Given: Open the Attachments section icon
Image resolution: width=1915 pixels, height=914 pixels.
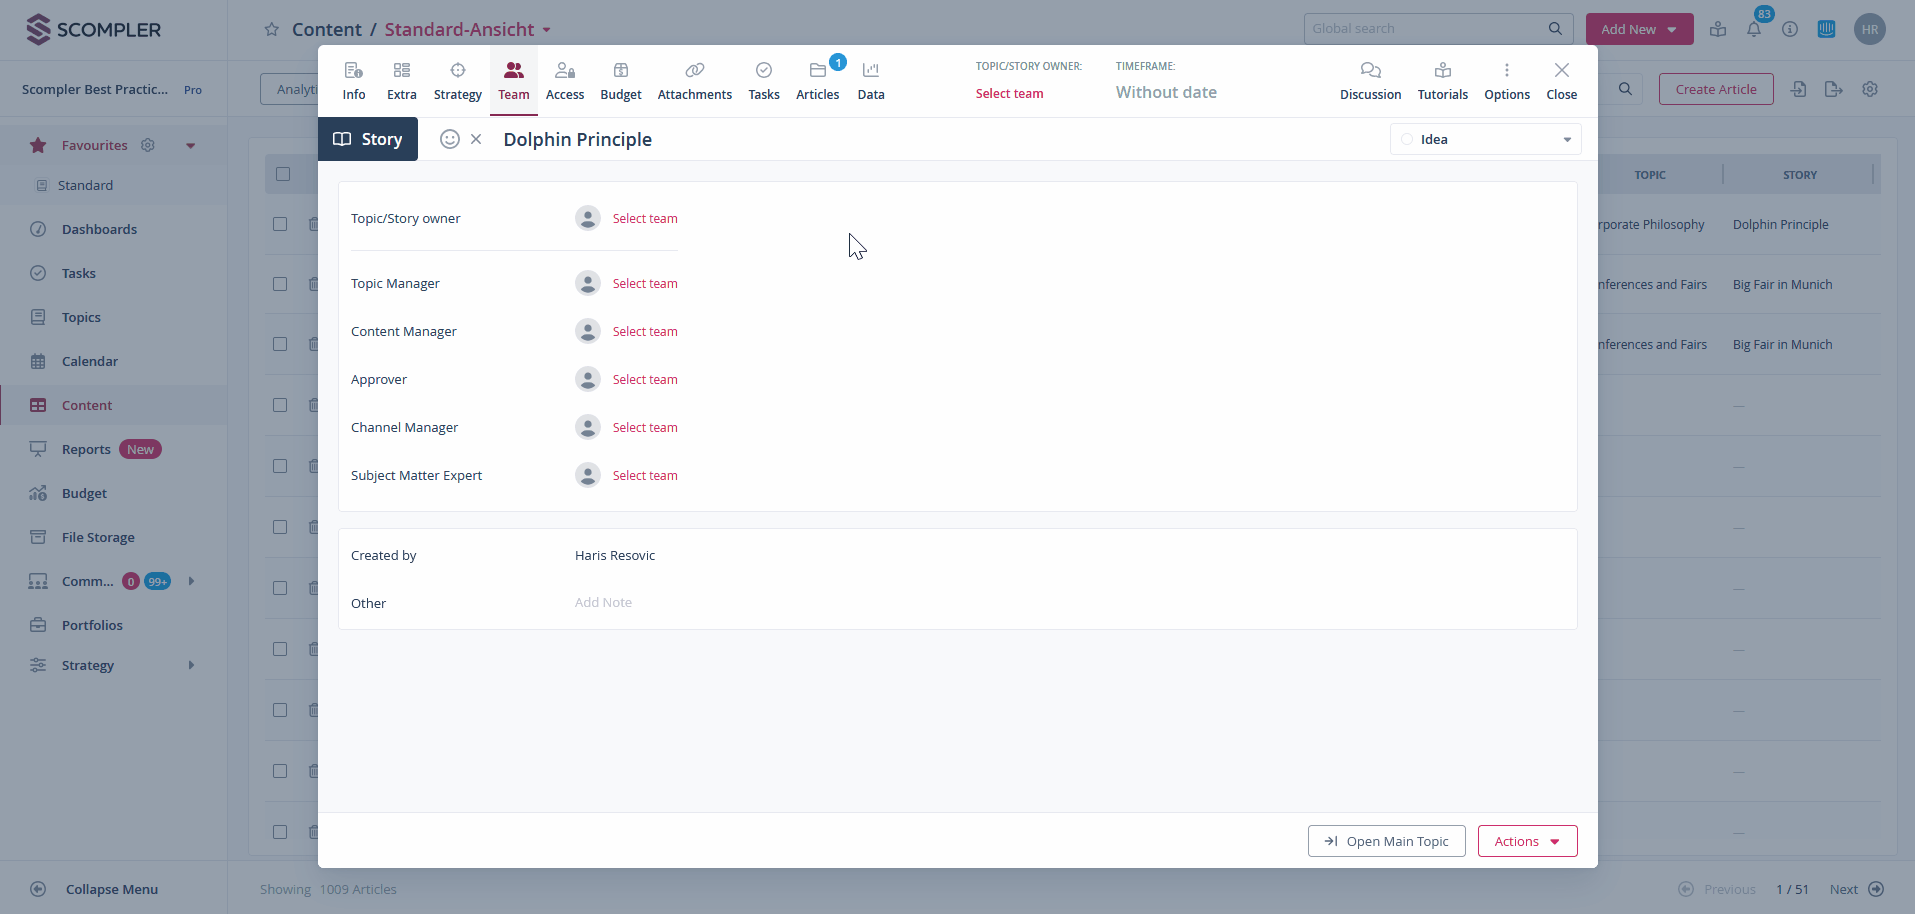Looking at the screenshot, I should 694,71.
